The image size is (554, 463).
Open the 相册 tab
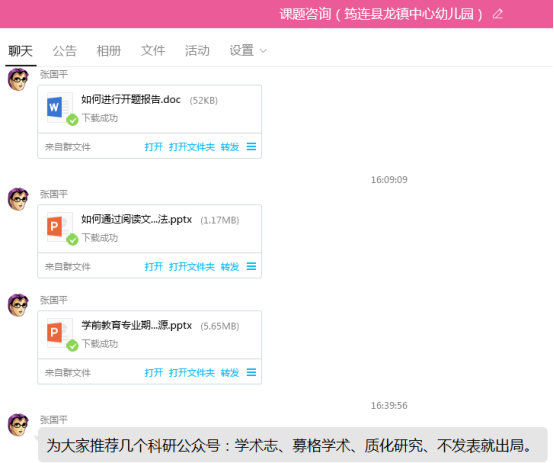pos(109,51)
